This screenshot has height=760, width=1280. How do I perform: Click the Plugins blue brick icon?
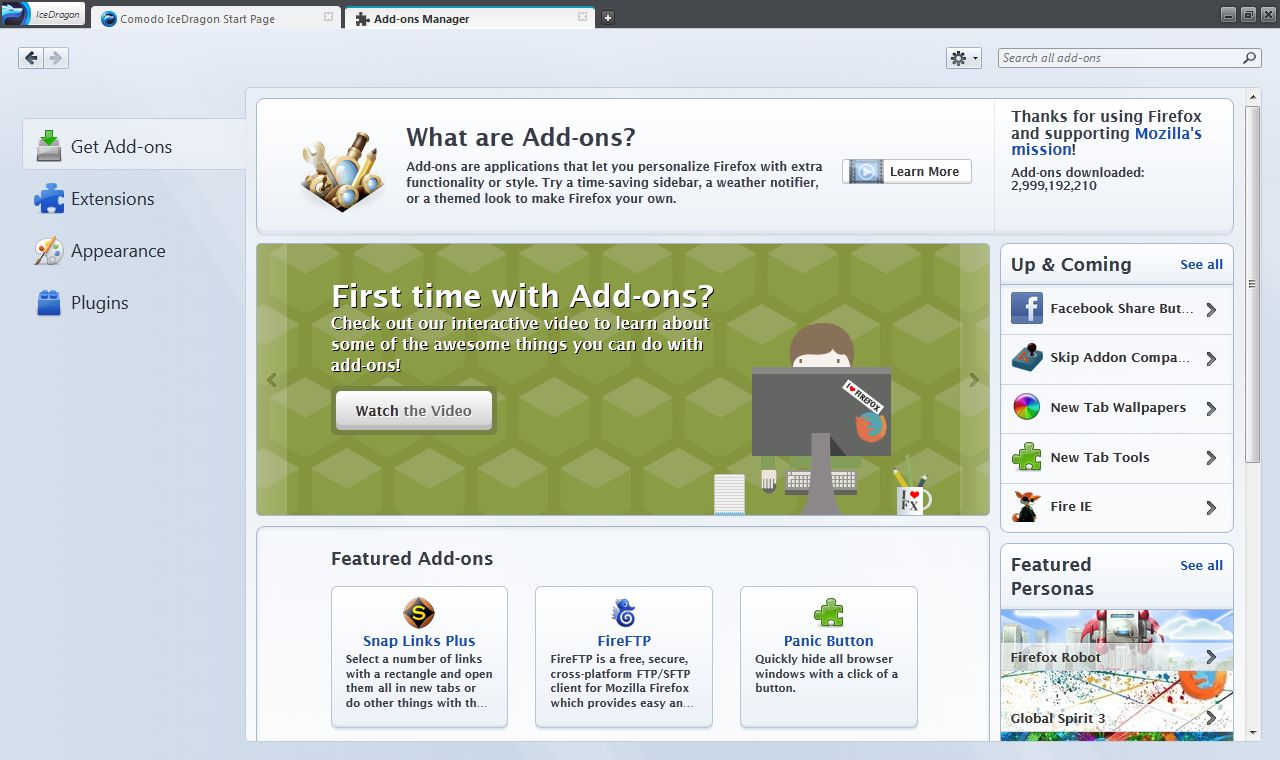48,303
